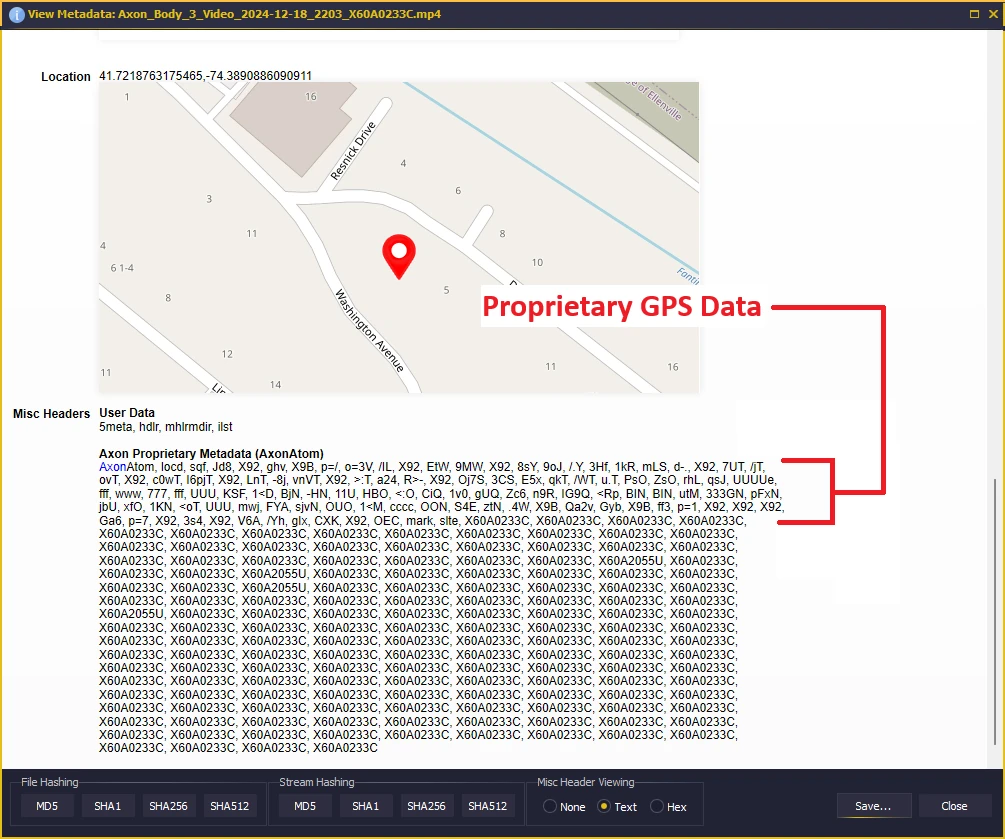Compute the File Hashing SHA256
Image resolution: width=1005 pixels, height=839 pixels.
[x=169, y=806]
